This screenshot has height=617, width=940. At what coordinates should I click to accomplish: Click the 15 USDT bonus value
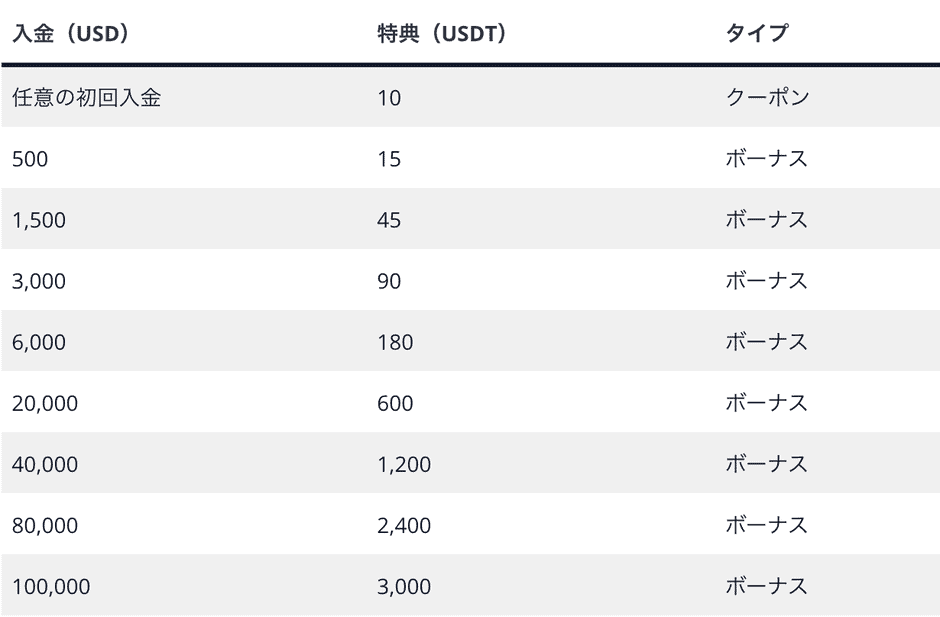tap(389, 159)
